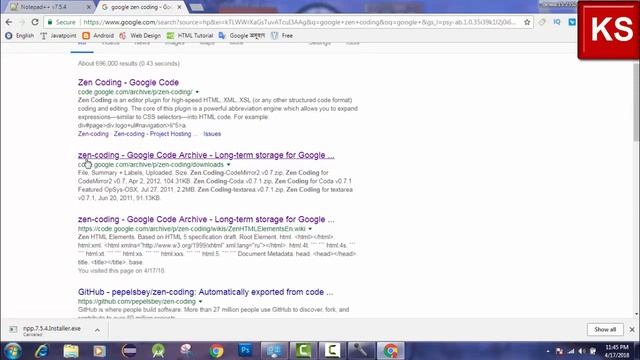Open the HTML Tutorial bookmark

point(190,36)
